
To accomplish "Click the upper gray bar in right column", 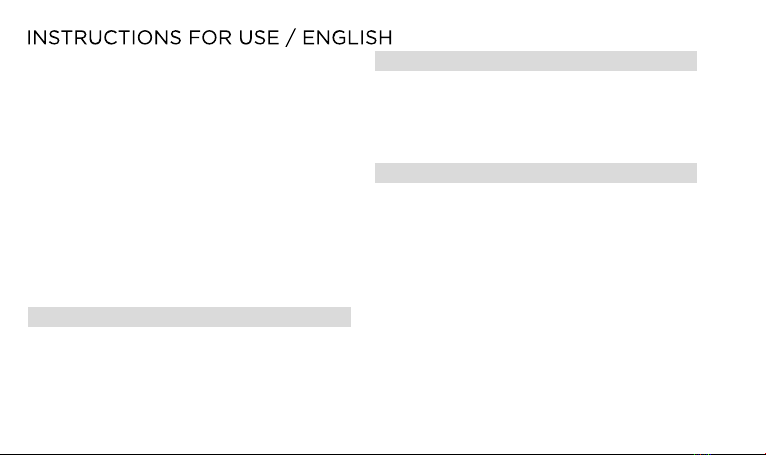I will 536,61.
